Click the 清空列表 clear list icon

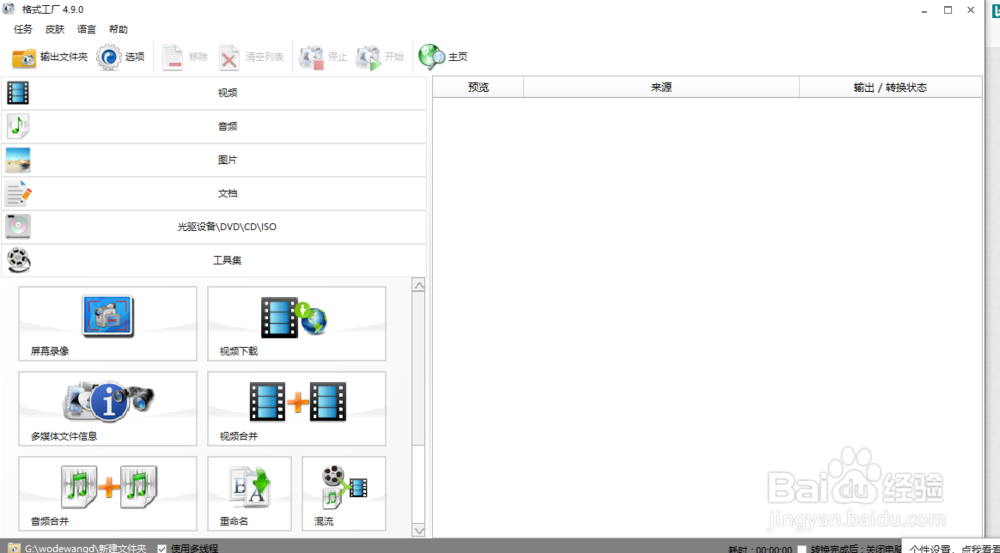(230, 57)
